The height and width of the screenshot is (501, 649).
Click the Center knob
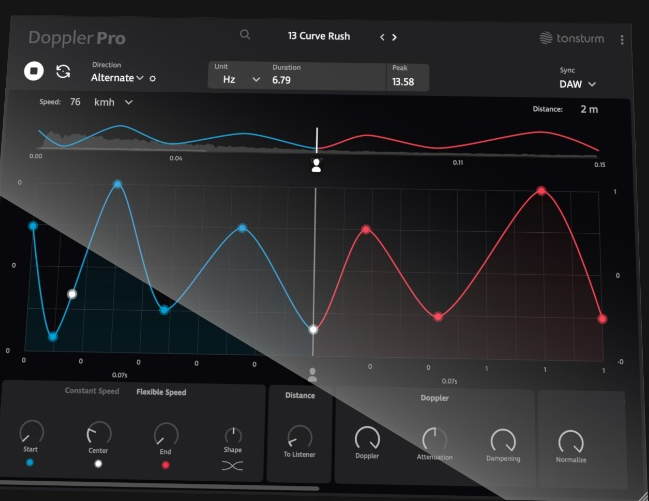pyautogui.click(x=99, y=433)
